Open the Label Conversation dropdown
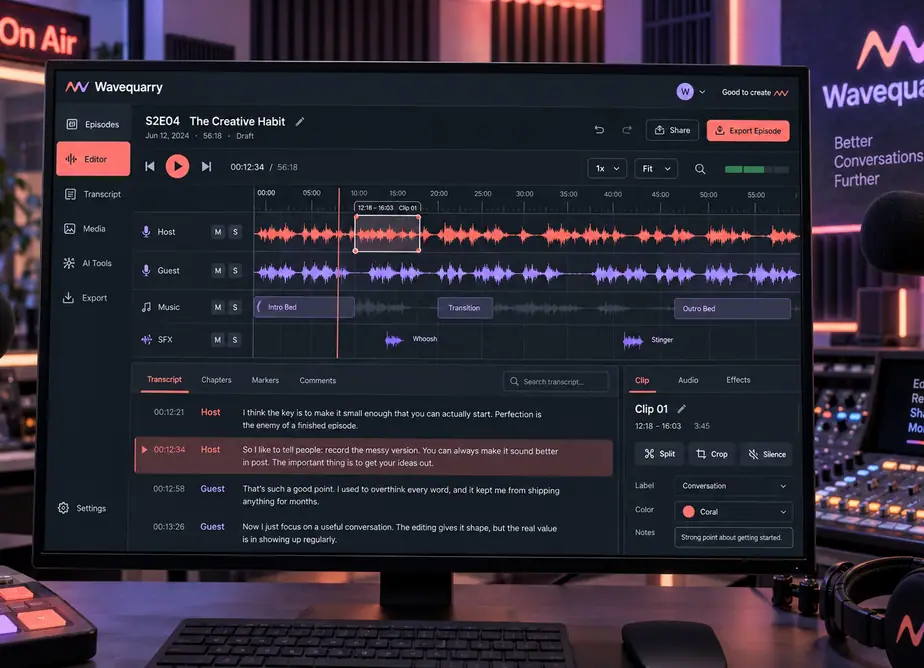924x668 pixels. click(x=733, y=486)
